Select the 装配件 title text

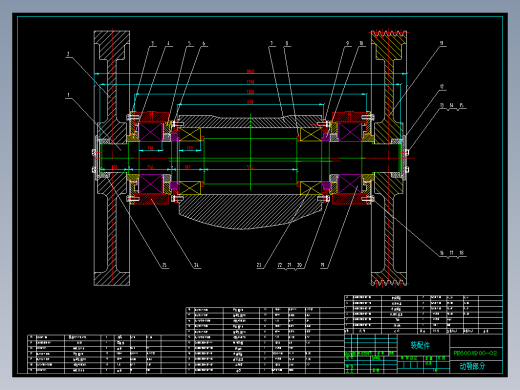click(x=420, y=345)
